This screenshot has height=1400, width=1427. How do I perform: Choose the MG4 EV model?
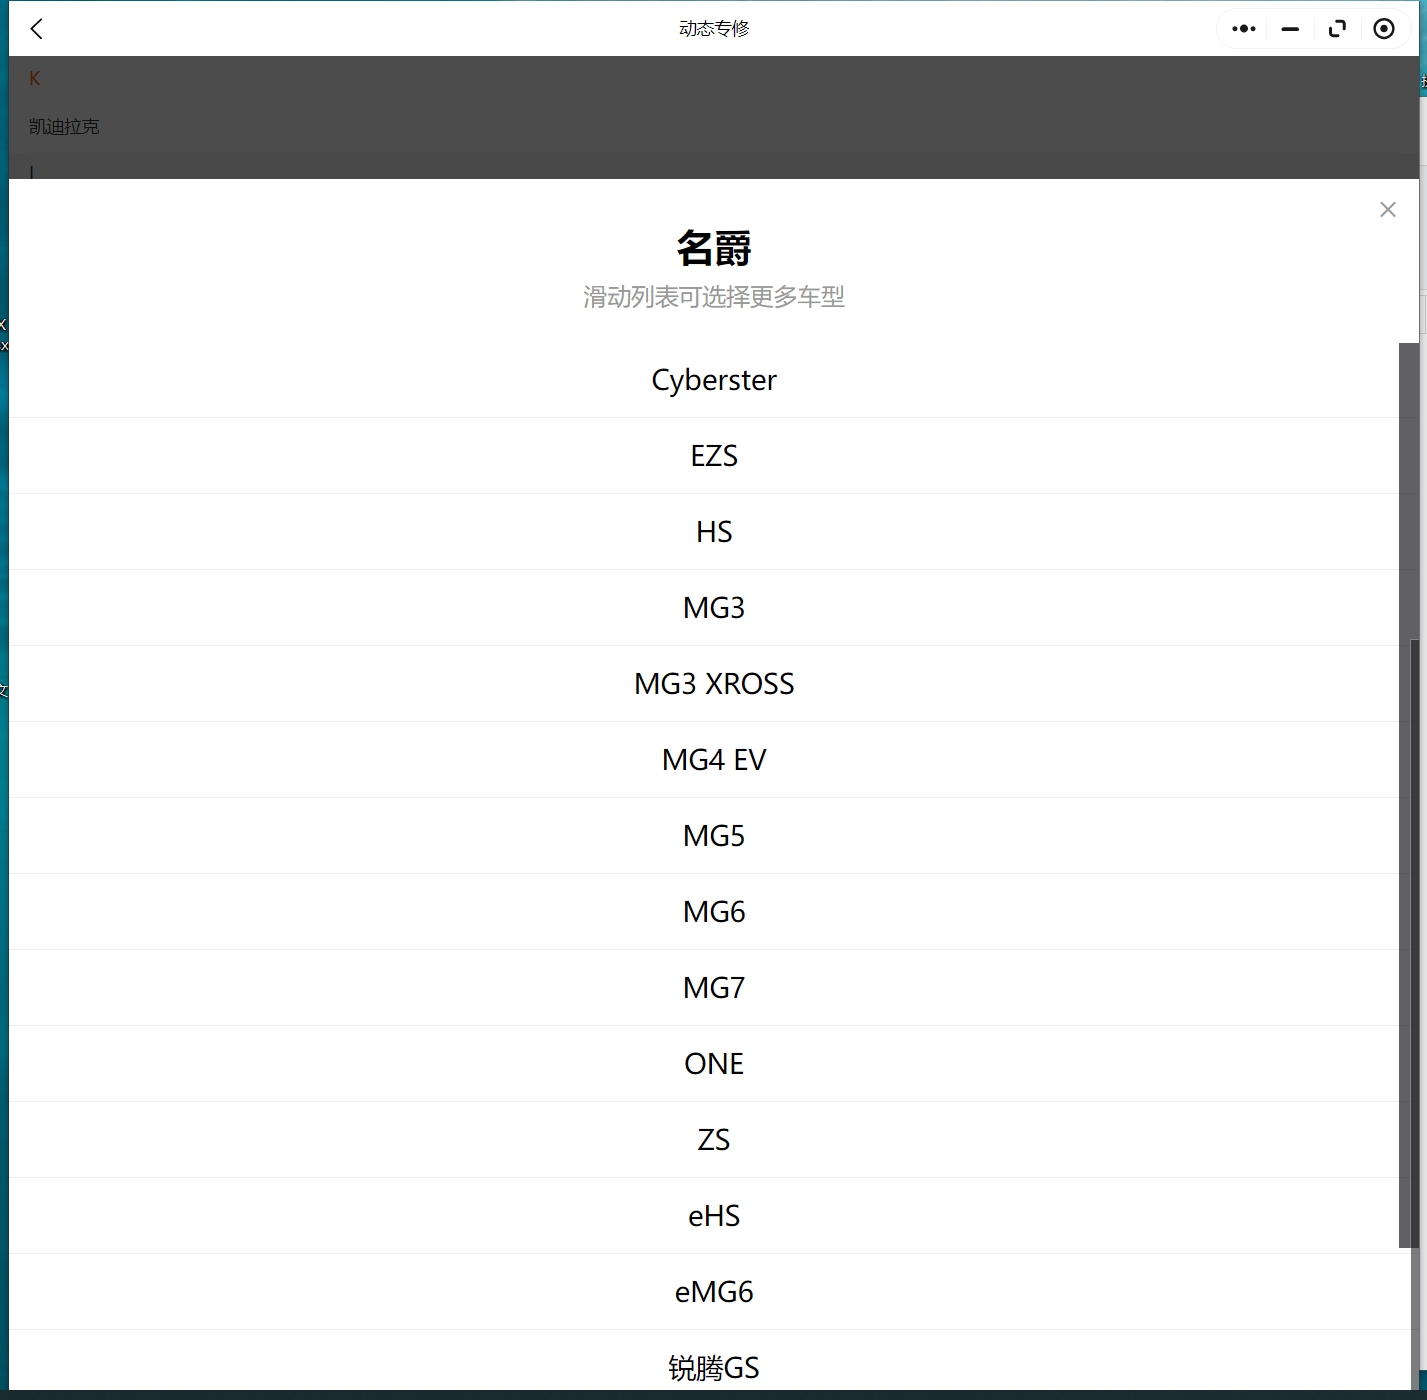click(x=713, y=760)
